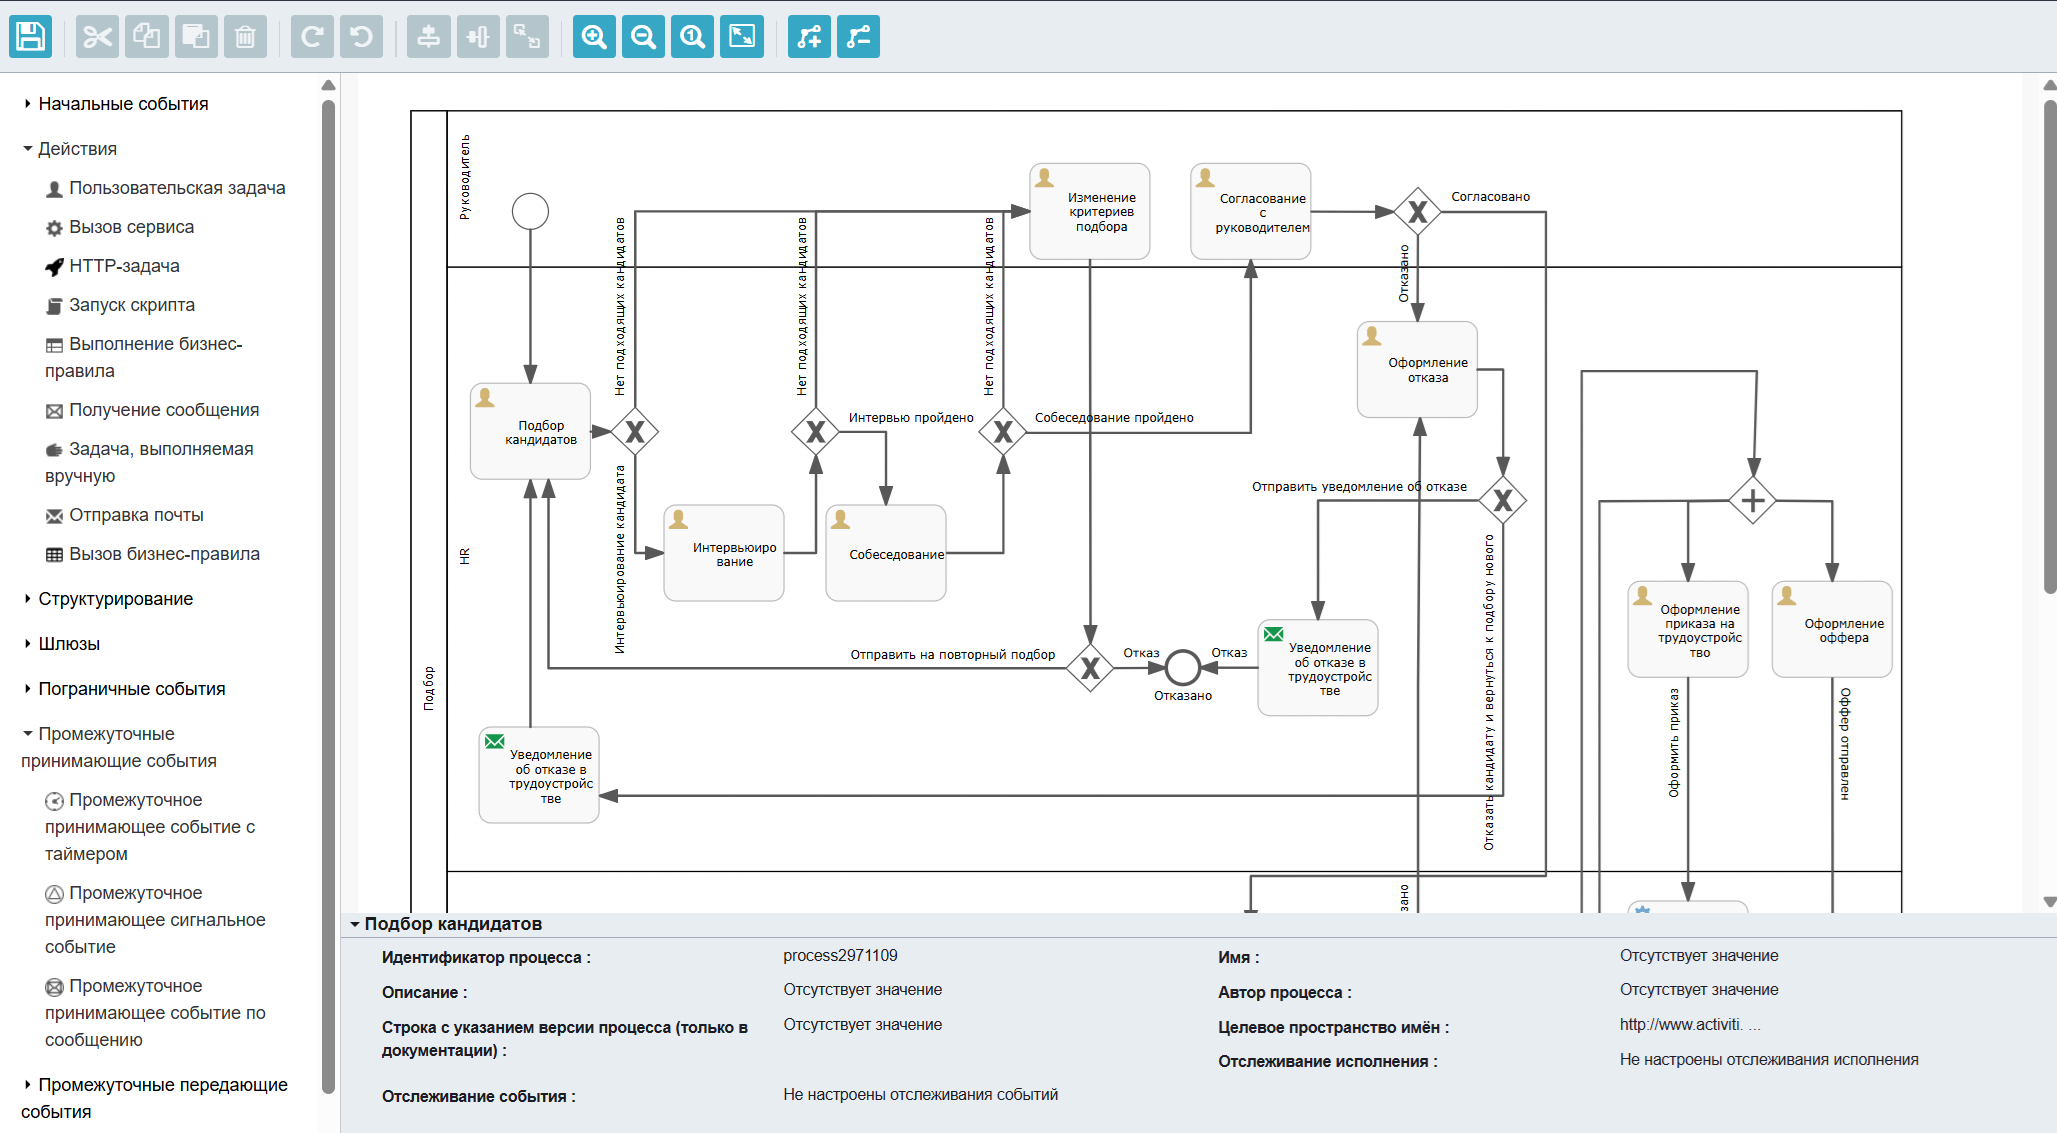
Task: Select Изменение критериев подбора task
Action: tap(1090, 211)
